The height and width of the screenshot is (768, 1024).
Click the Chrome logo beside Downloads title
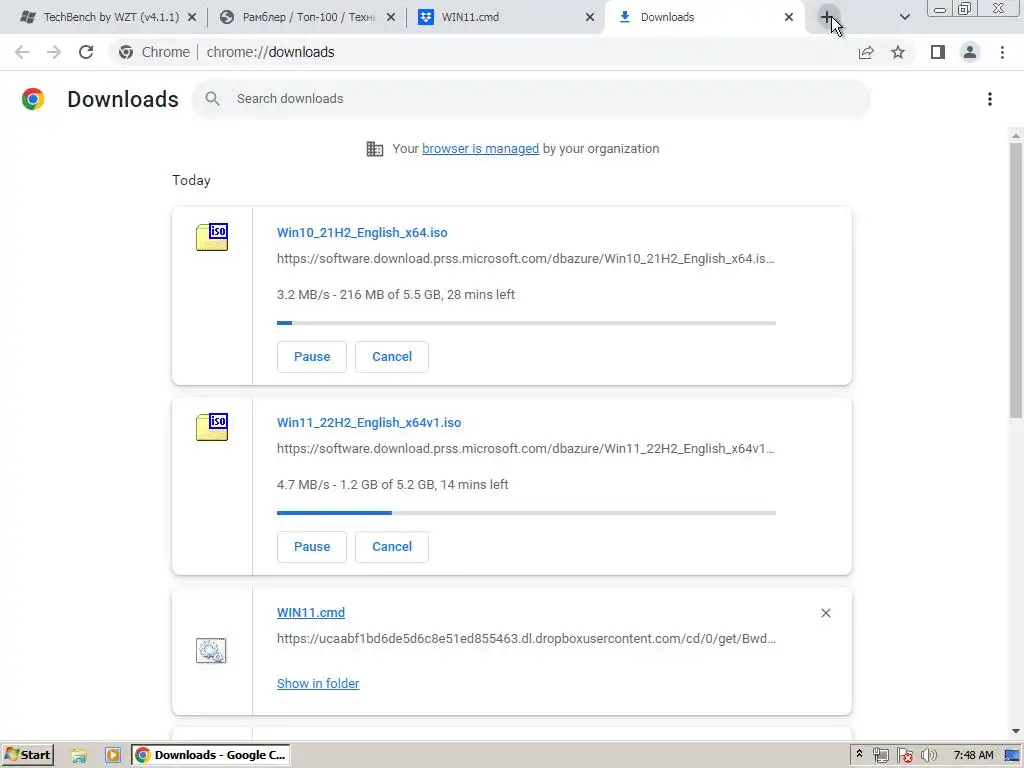click(x=33, y=99)
